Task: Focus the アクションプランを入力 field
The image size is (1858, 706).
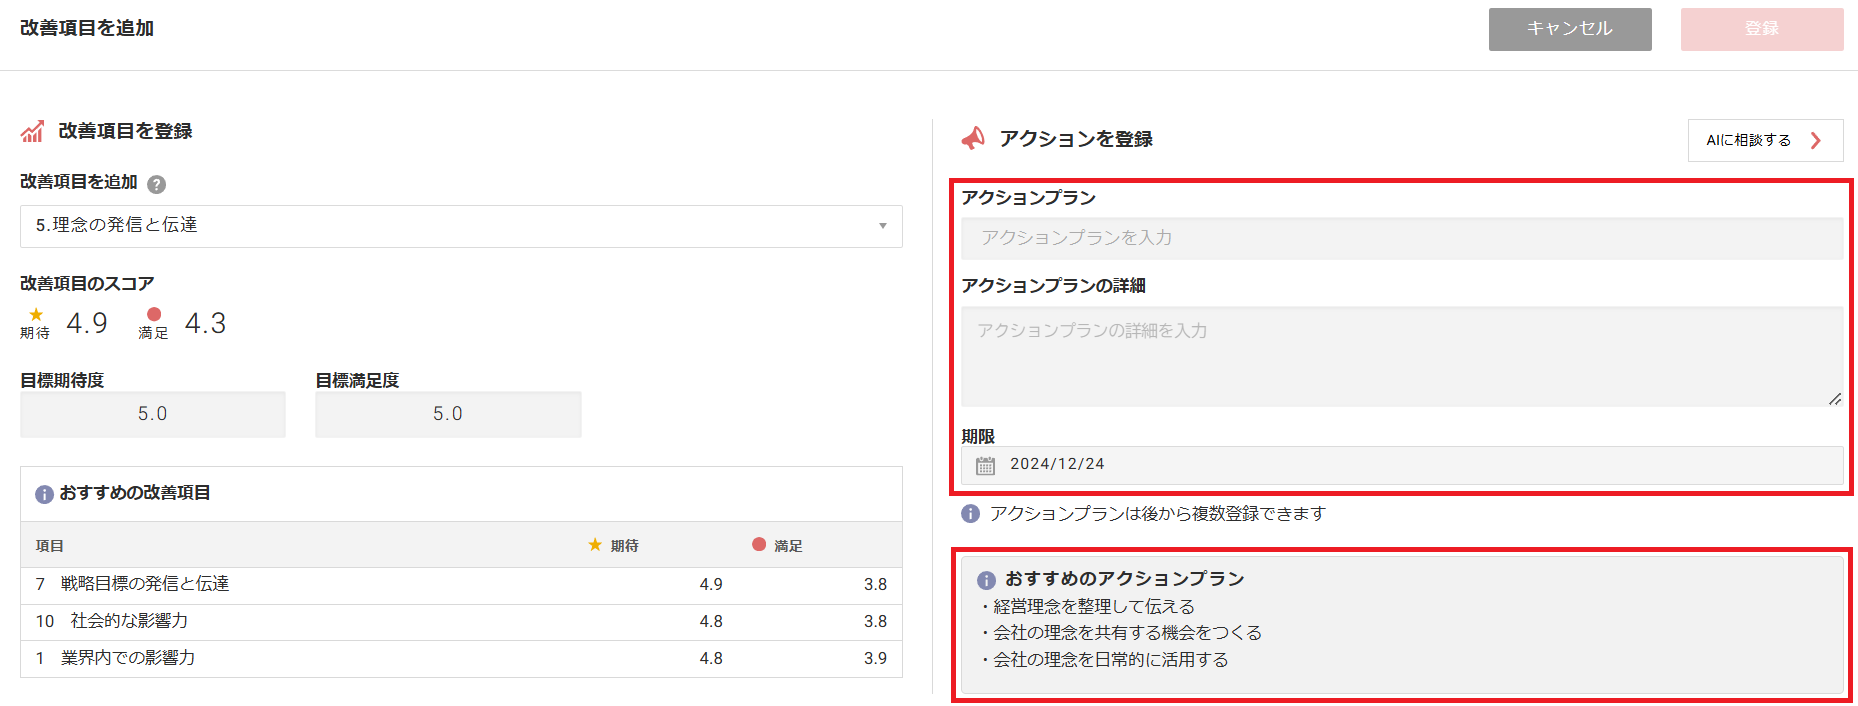Action: (x=1402, y=238)
